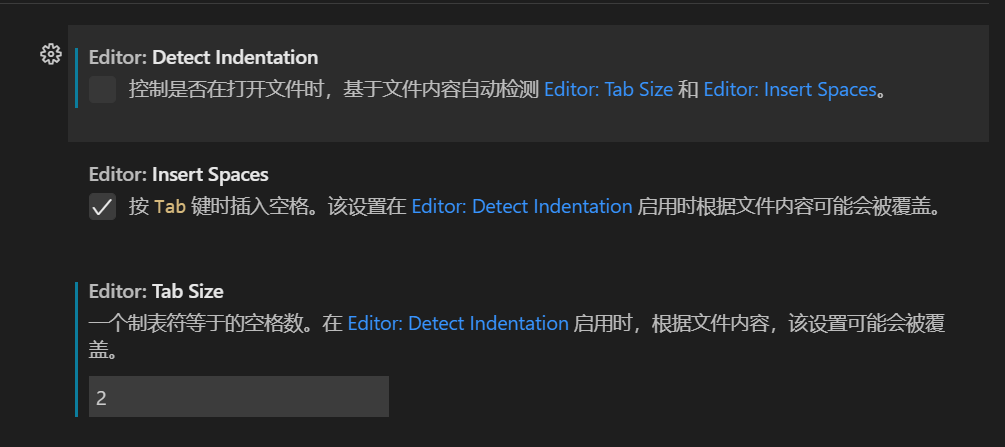The image size is (1005, 447).
Task: Select the Editor: Detect Indentation setting title
Action: [203, 57]
